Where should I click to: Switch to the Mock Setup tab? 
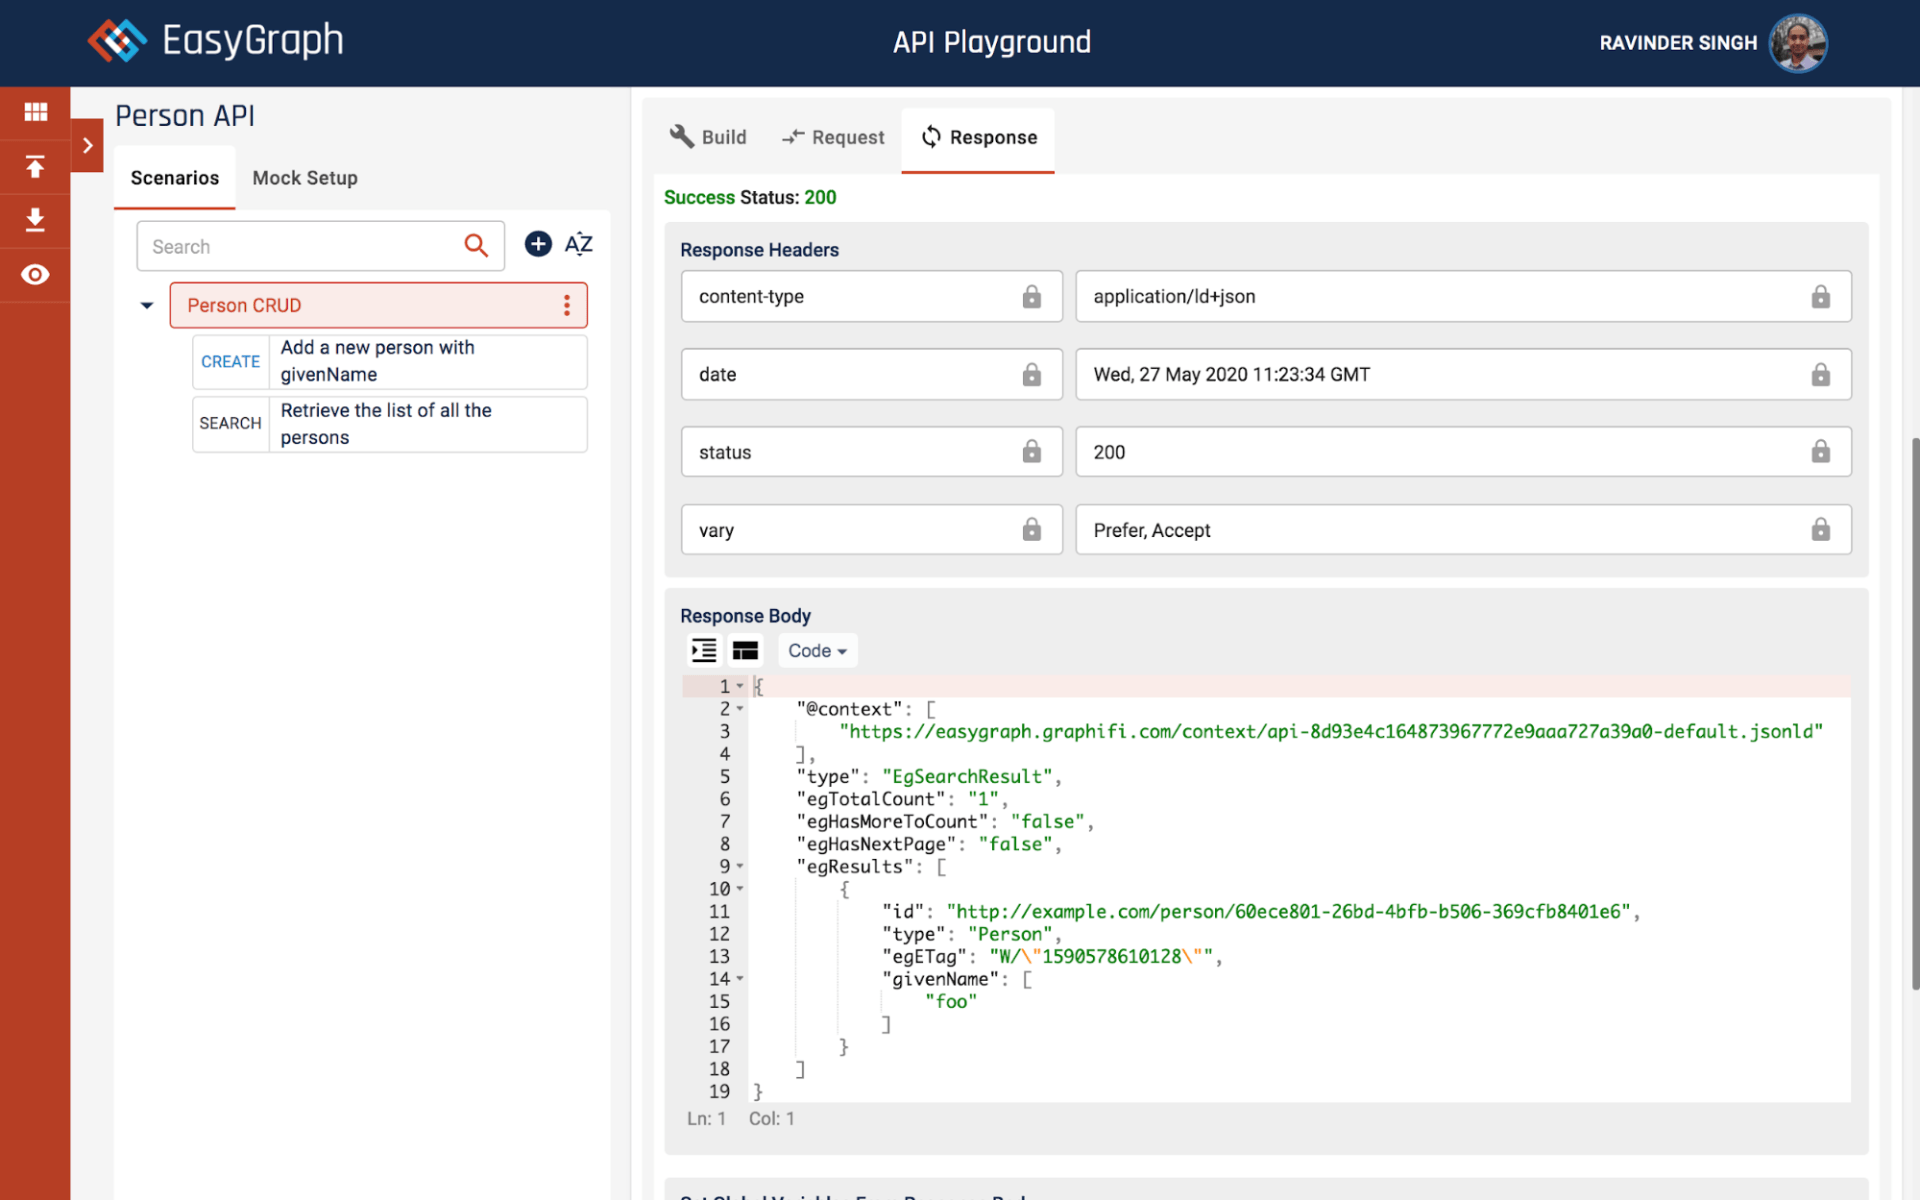pyautogui.click(x=305, y=178)
